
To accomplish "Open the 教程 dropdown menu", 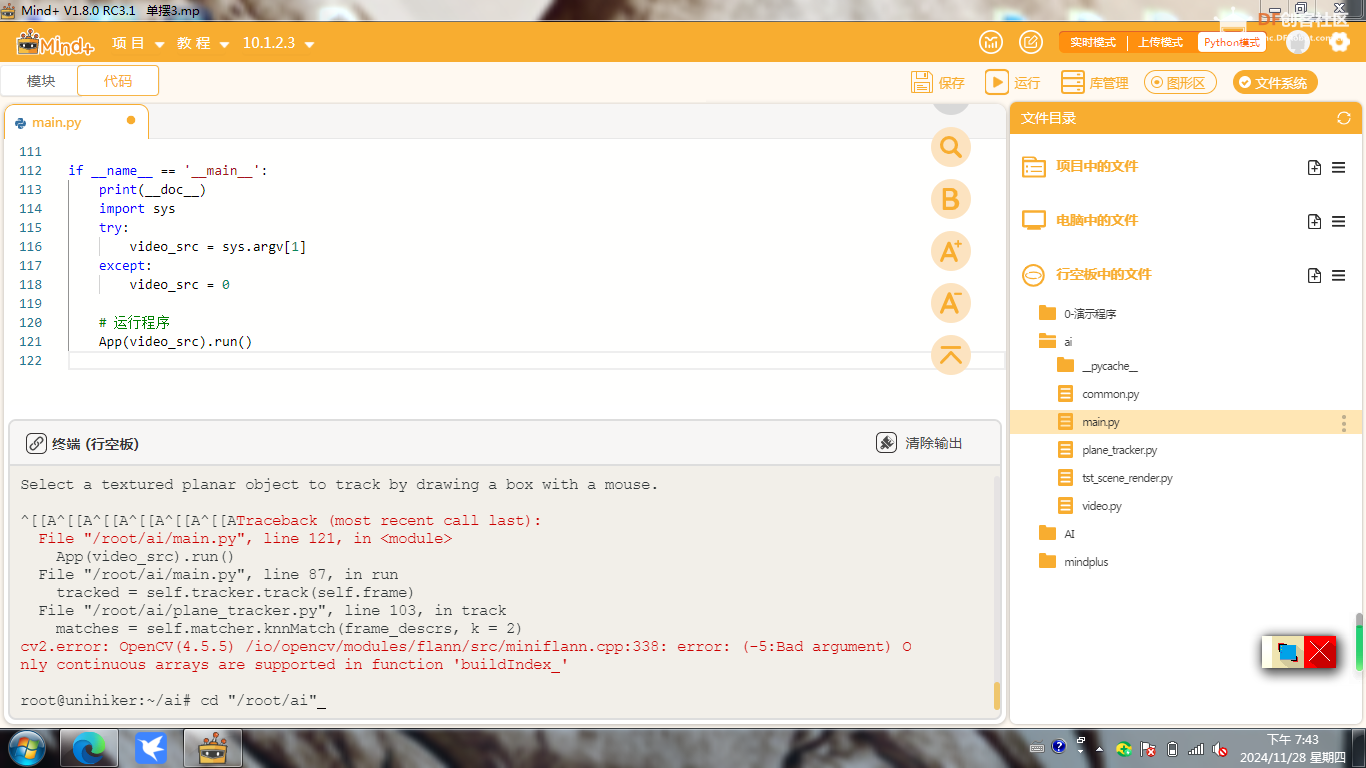I will pos(203,44).
